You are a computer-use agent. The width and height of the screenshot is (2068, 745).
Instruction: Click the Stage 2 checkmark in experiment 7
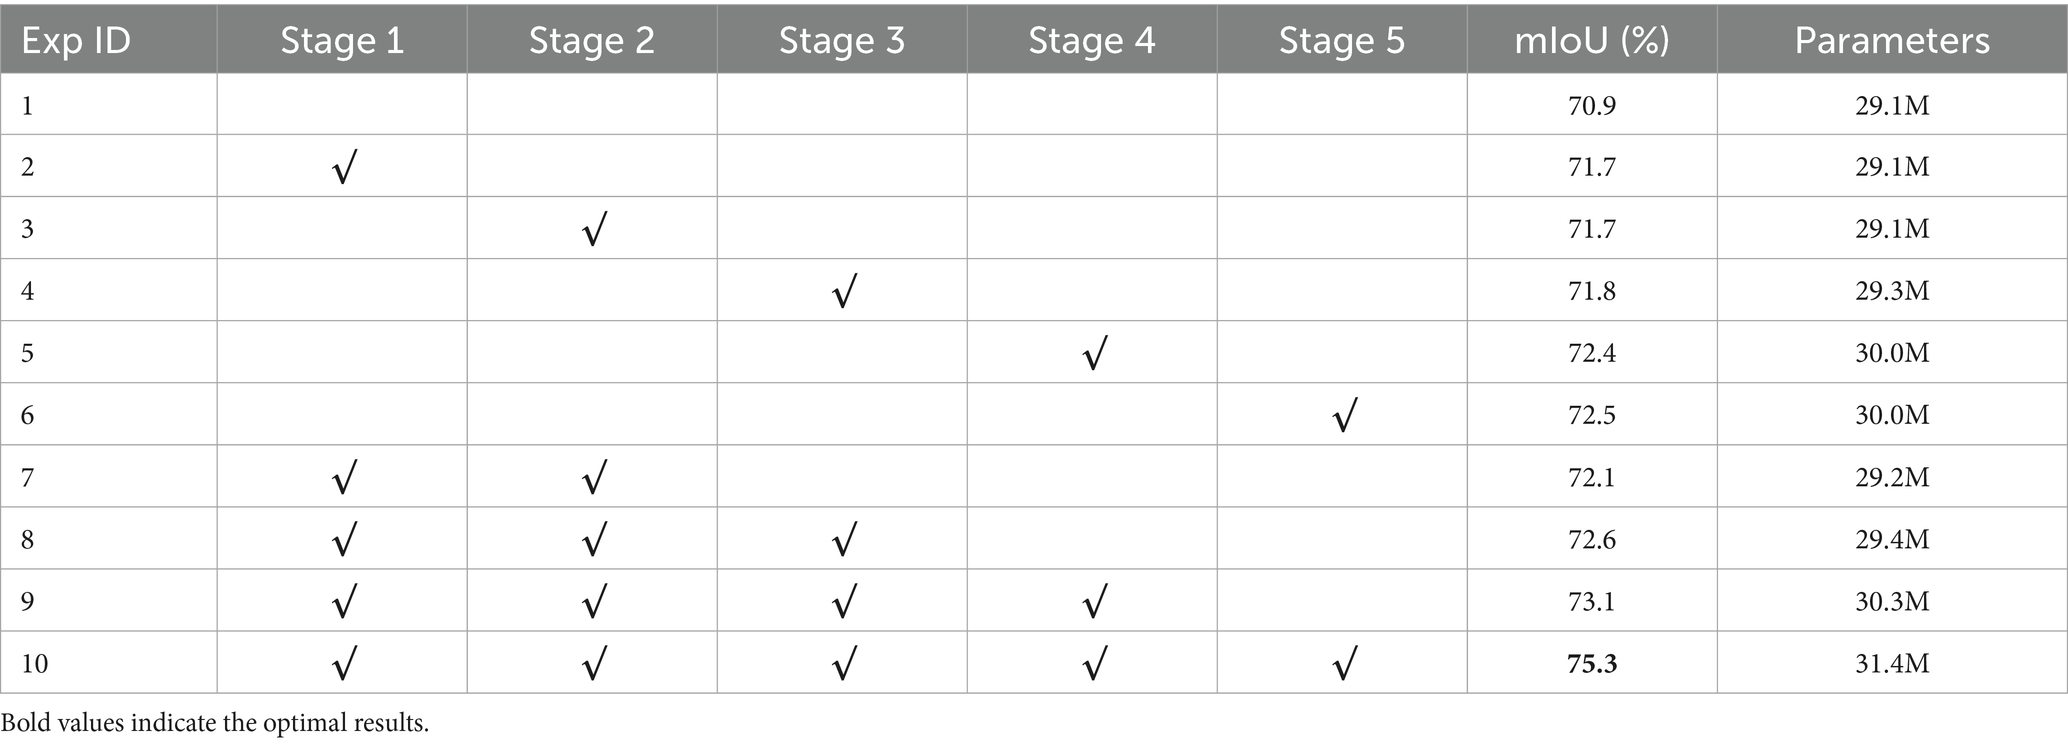coord(592,477)
